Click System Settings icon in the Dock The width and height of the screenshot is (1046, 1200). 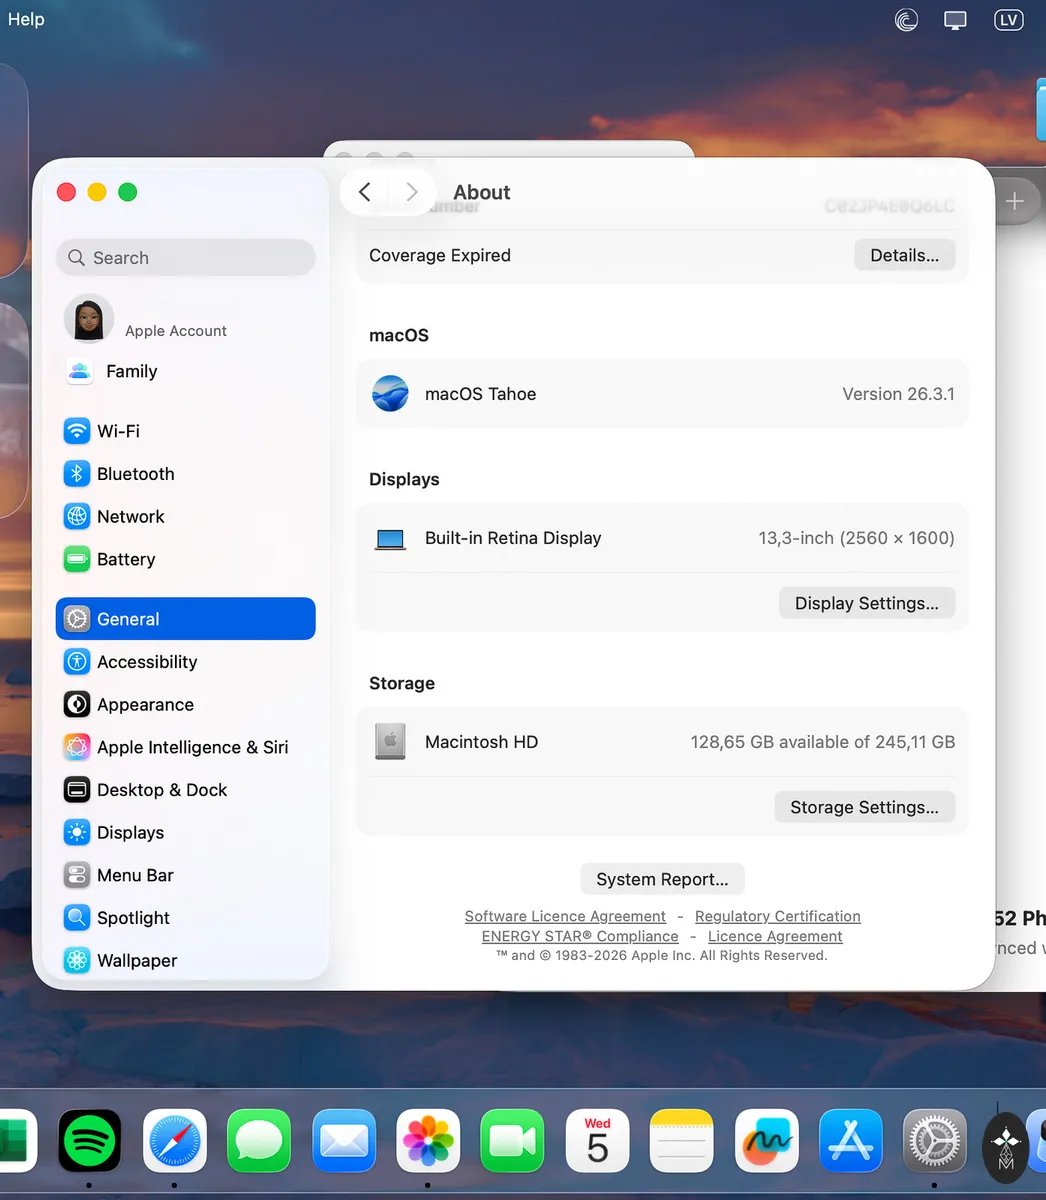pyautogui.click(x=935, y=1141)
